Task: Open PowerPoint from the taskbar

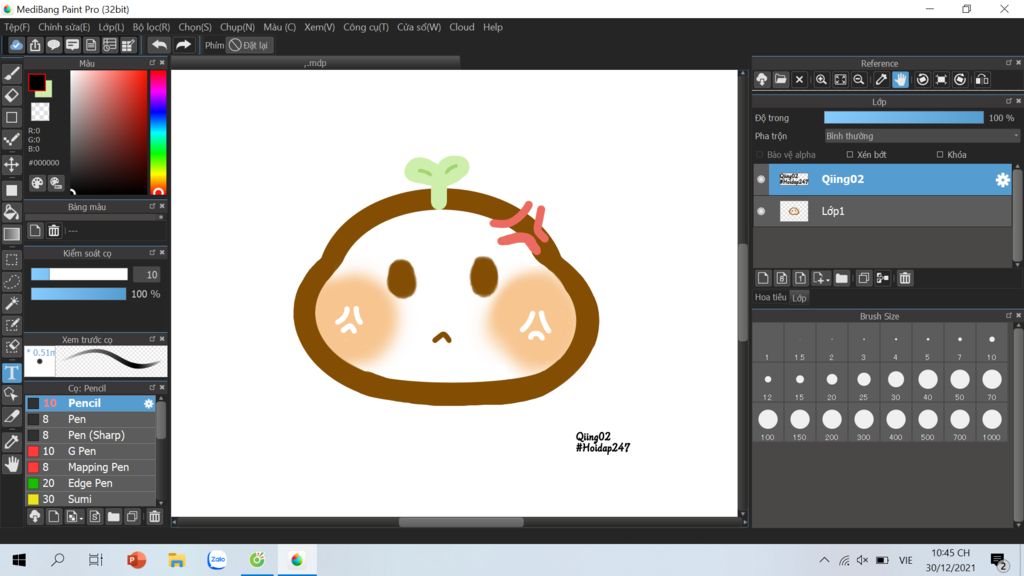Action: pyautogui.click(x=136, y=560)
